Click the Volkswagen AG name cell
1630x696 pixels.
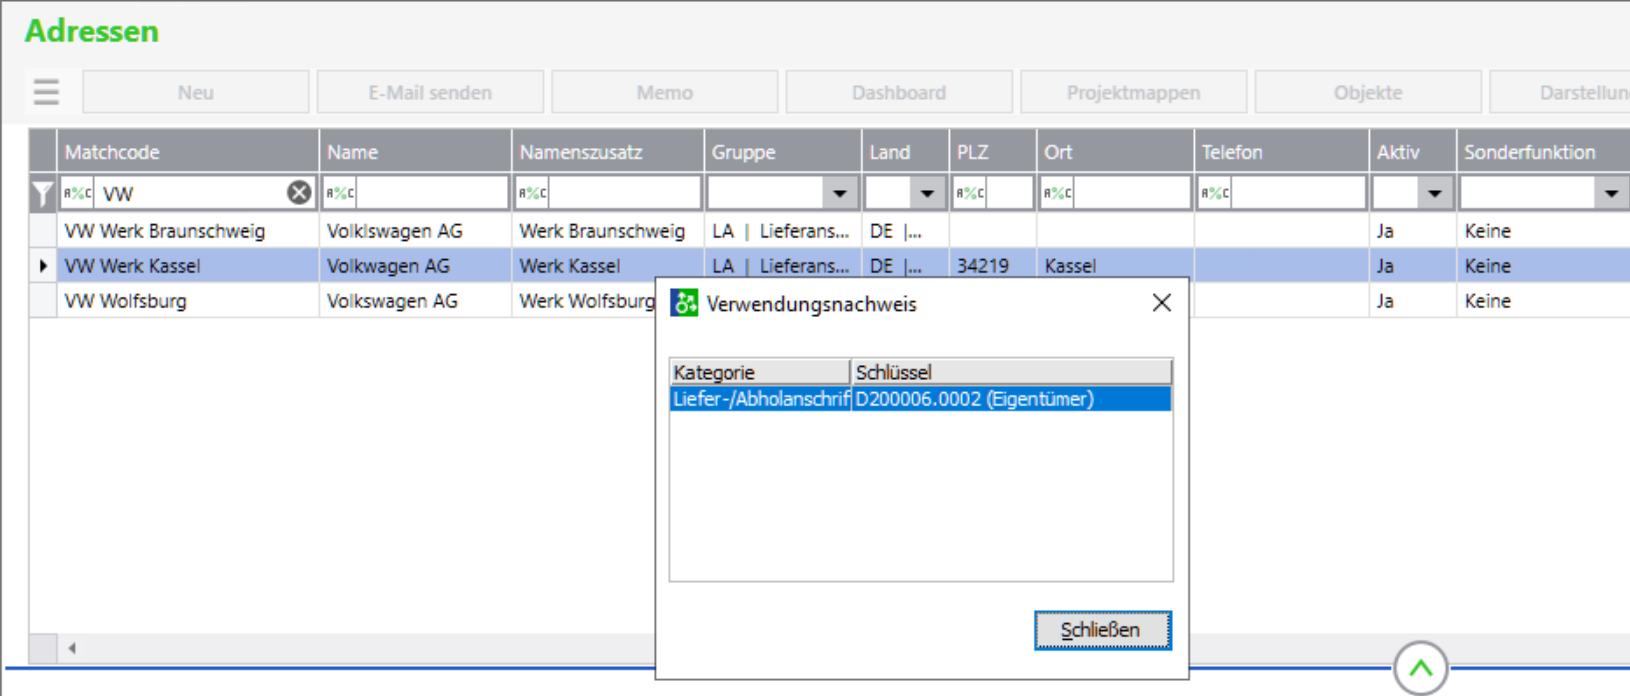coord(415,301)
